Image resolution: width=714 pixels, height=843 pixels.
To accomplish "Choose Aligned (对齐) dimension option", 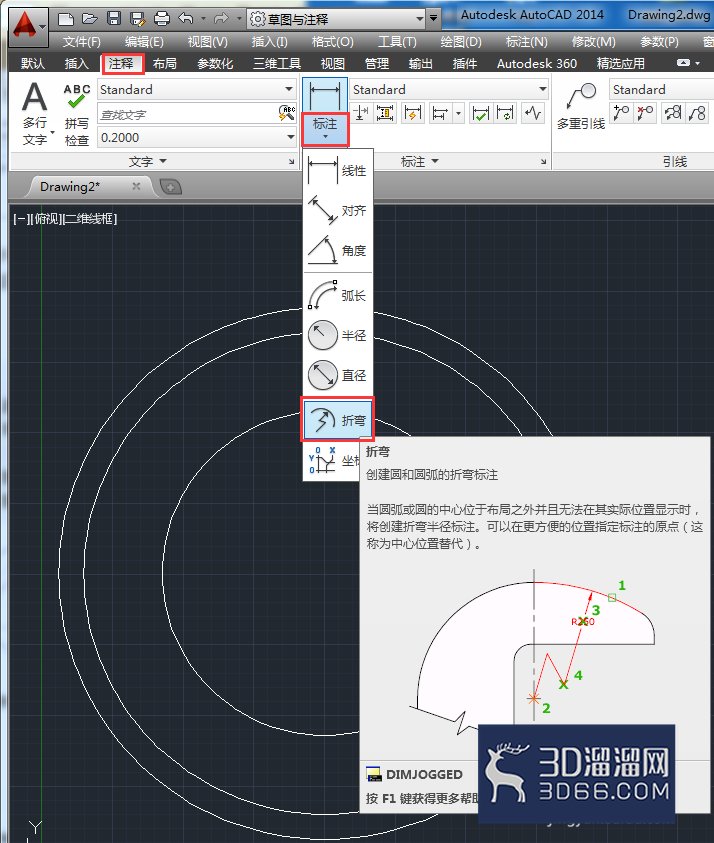I will [338, 210].
